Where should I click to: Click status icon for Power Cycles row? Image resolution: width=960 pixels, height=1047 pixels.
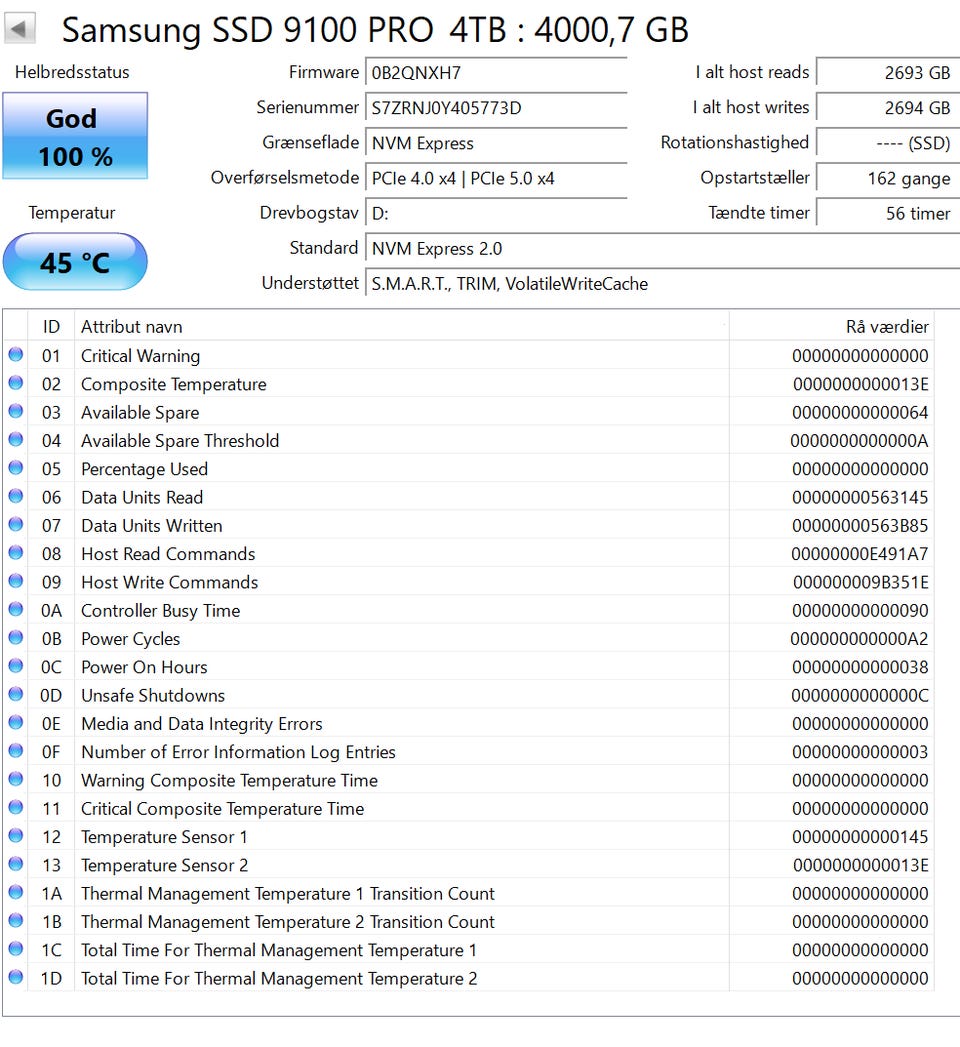(15, 638)
